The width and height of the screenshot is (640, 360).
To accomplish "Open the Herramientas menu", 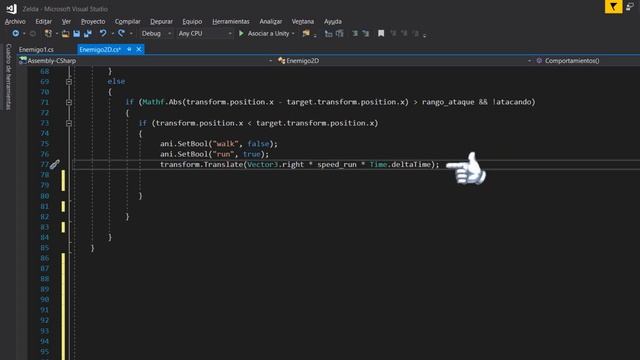I will click(231, 22).
